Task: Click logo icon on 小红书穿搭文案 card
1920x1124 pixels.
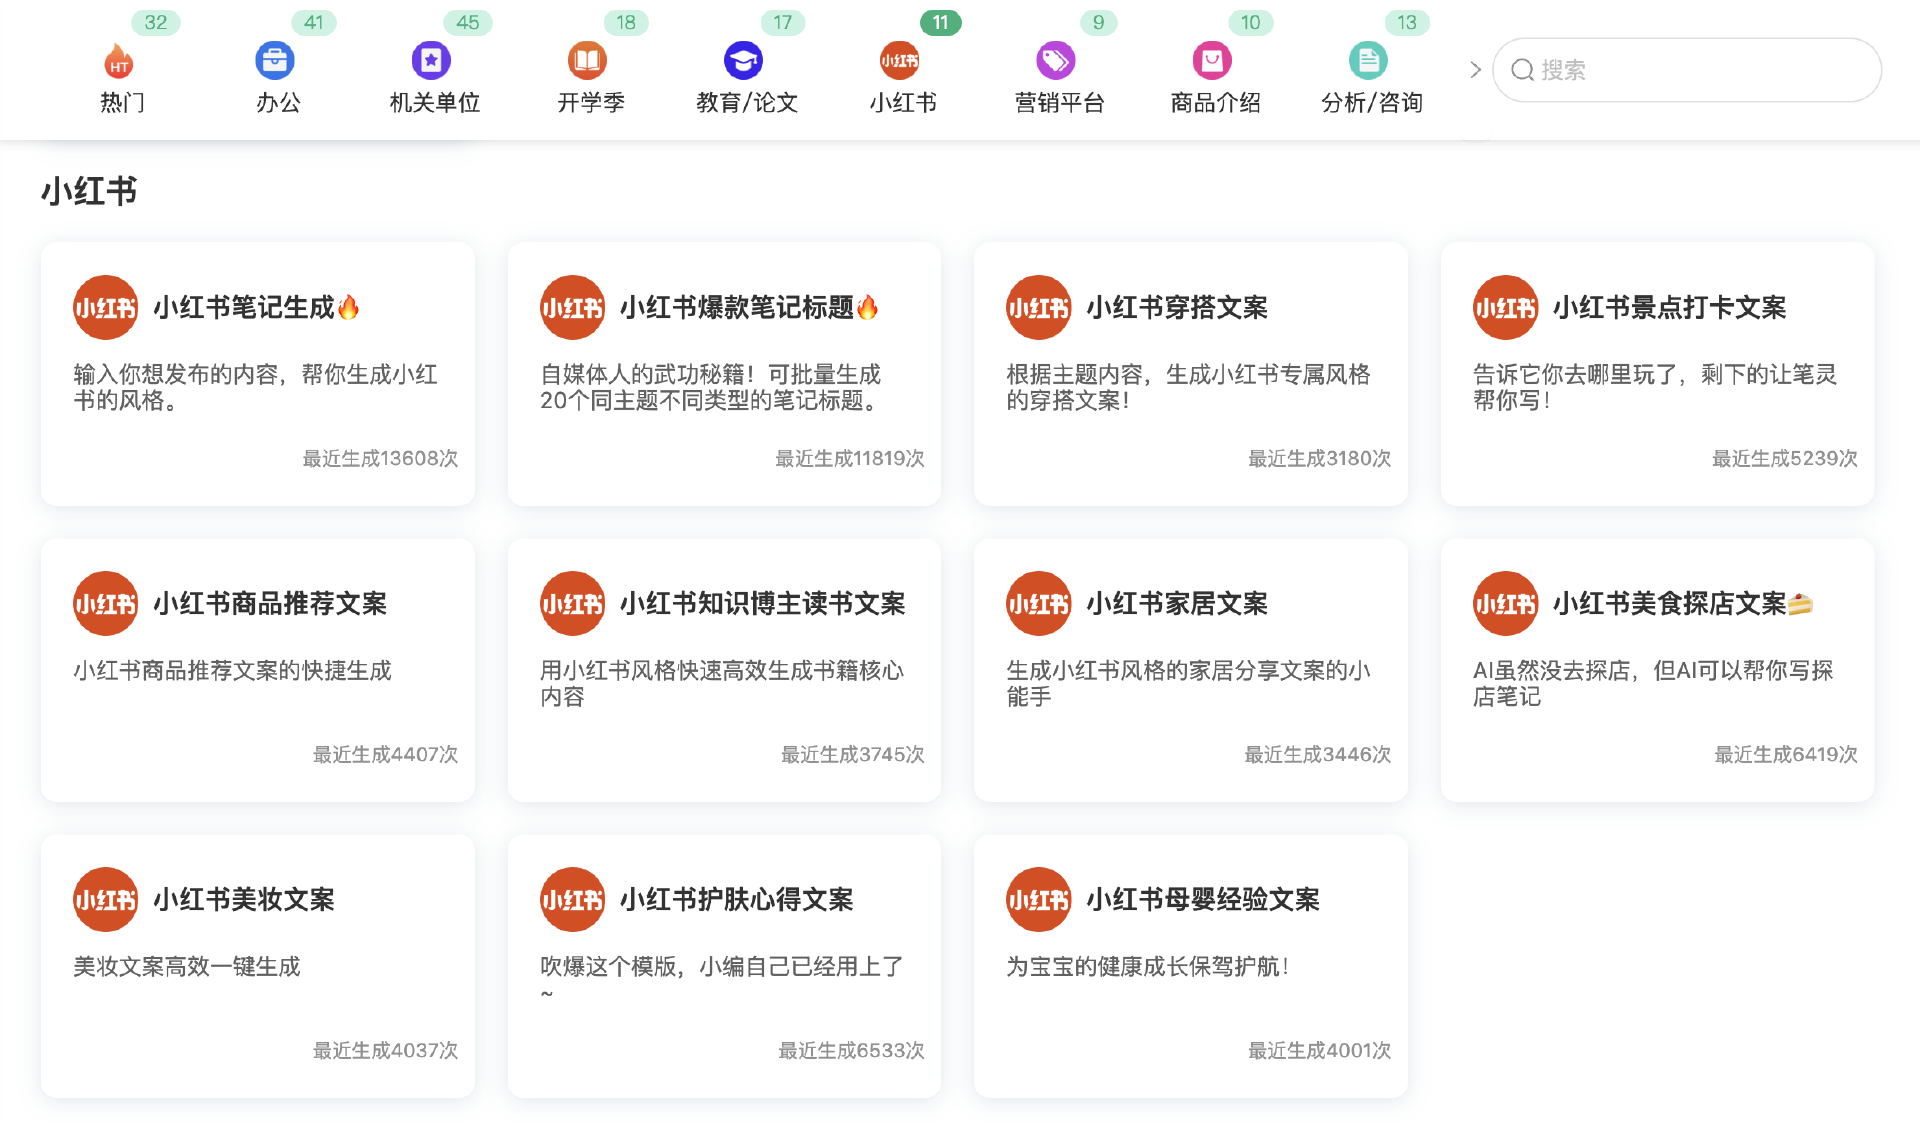Action: 1038,307
